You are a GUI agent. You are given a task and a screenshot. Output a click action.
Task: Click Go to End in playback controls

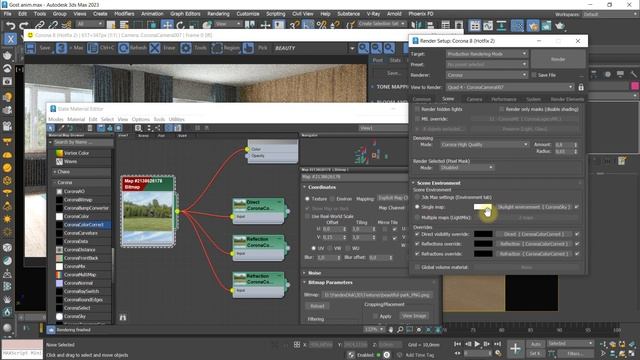pyautogui.click(x=497, y=344)
